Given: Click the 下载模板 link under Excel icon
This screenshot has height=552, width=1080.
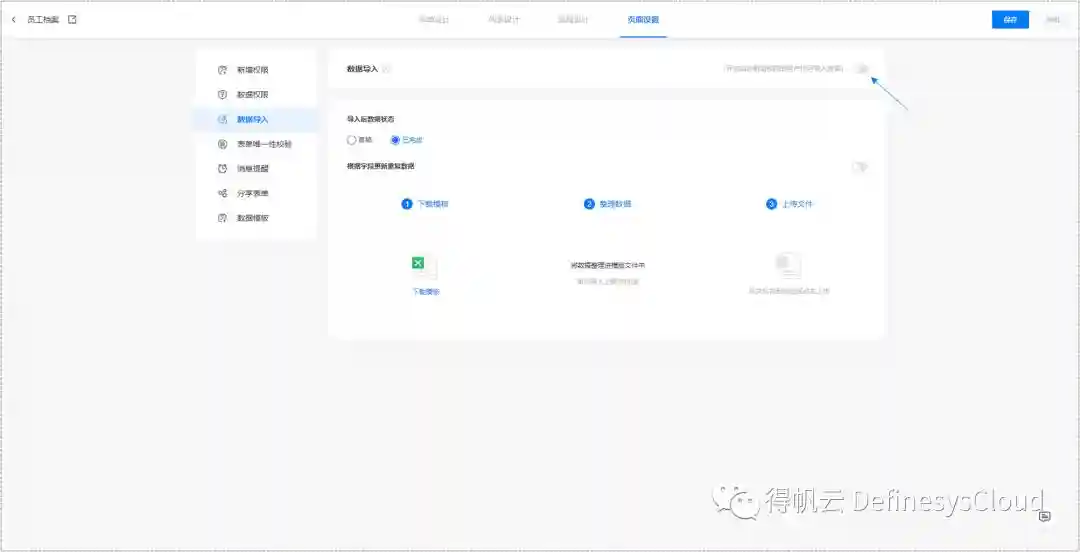Looking at the screenshot, I should pos(426,291).
